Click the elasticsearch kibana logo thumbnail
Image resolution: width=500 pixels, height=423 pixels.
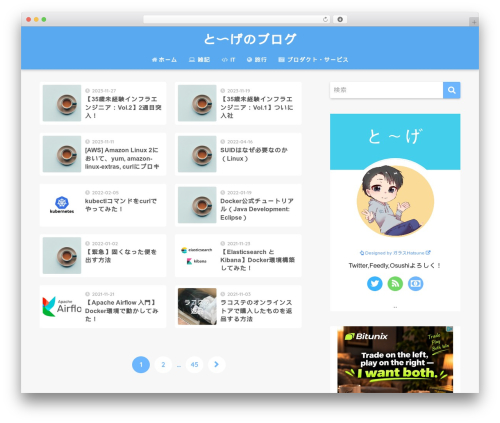click(x=197, y=256)
